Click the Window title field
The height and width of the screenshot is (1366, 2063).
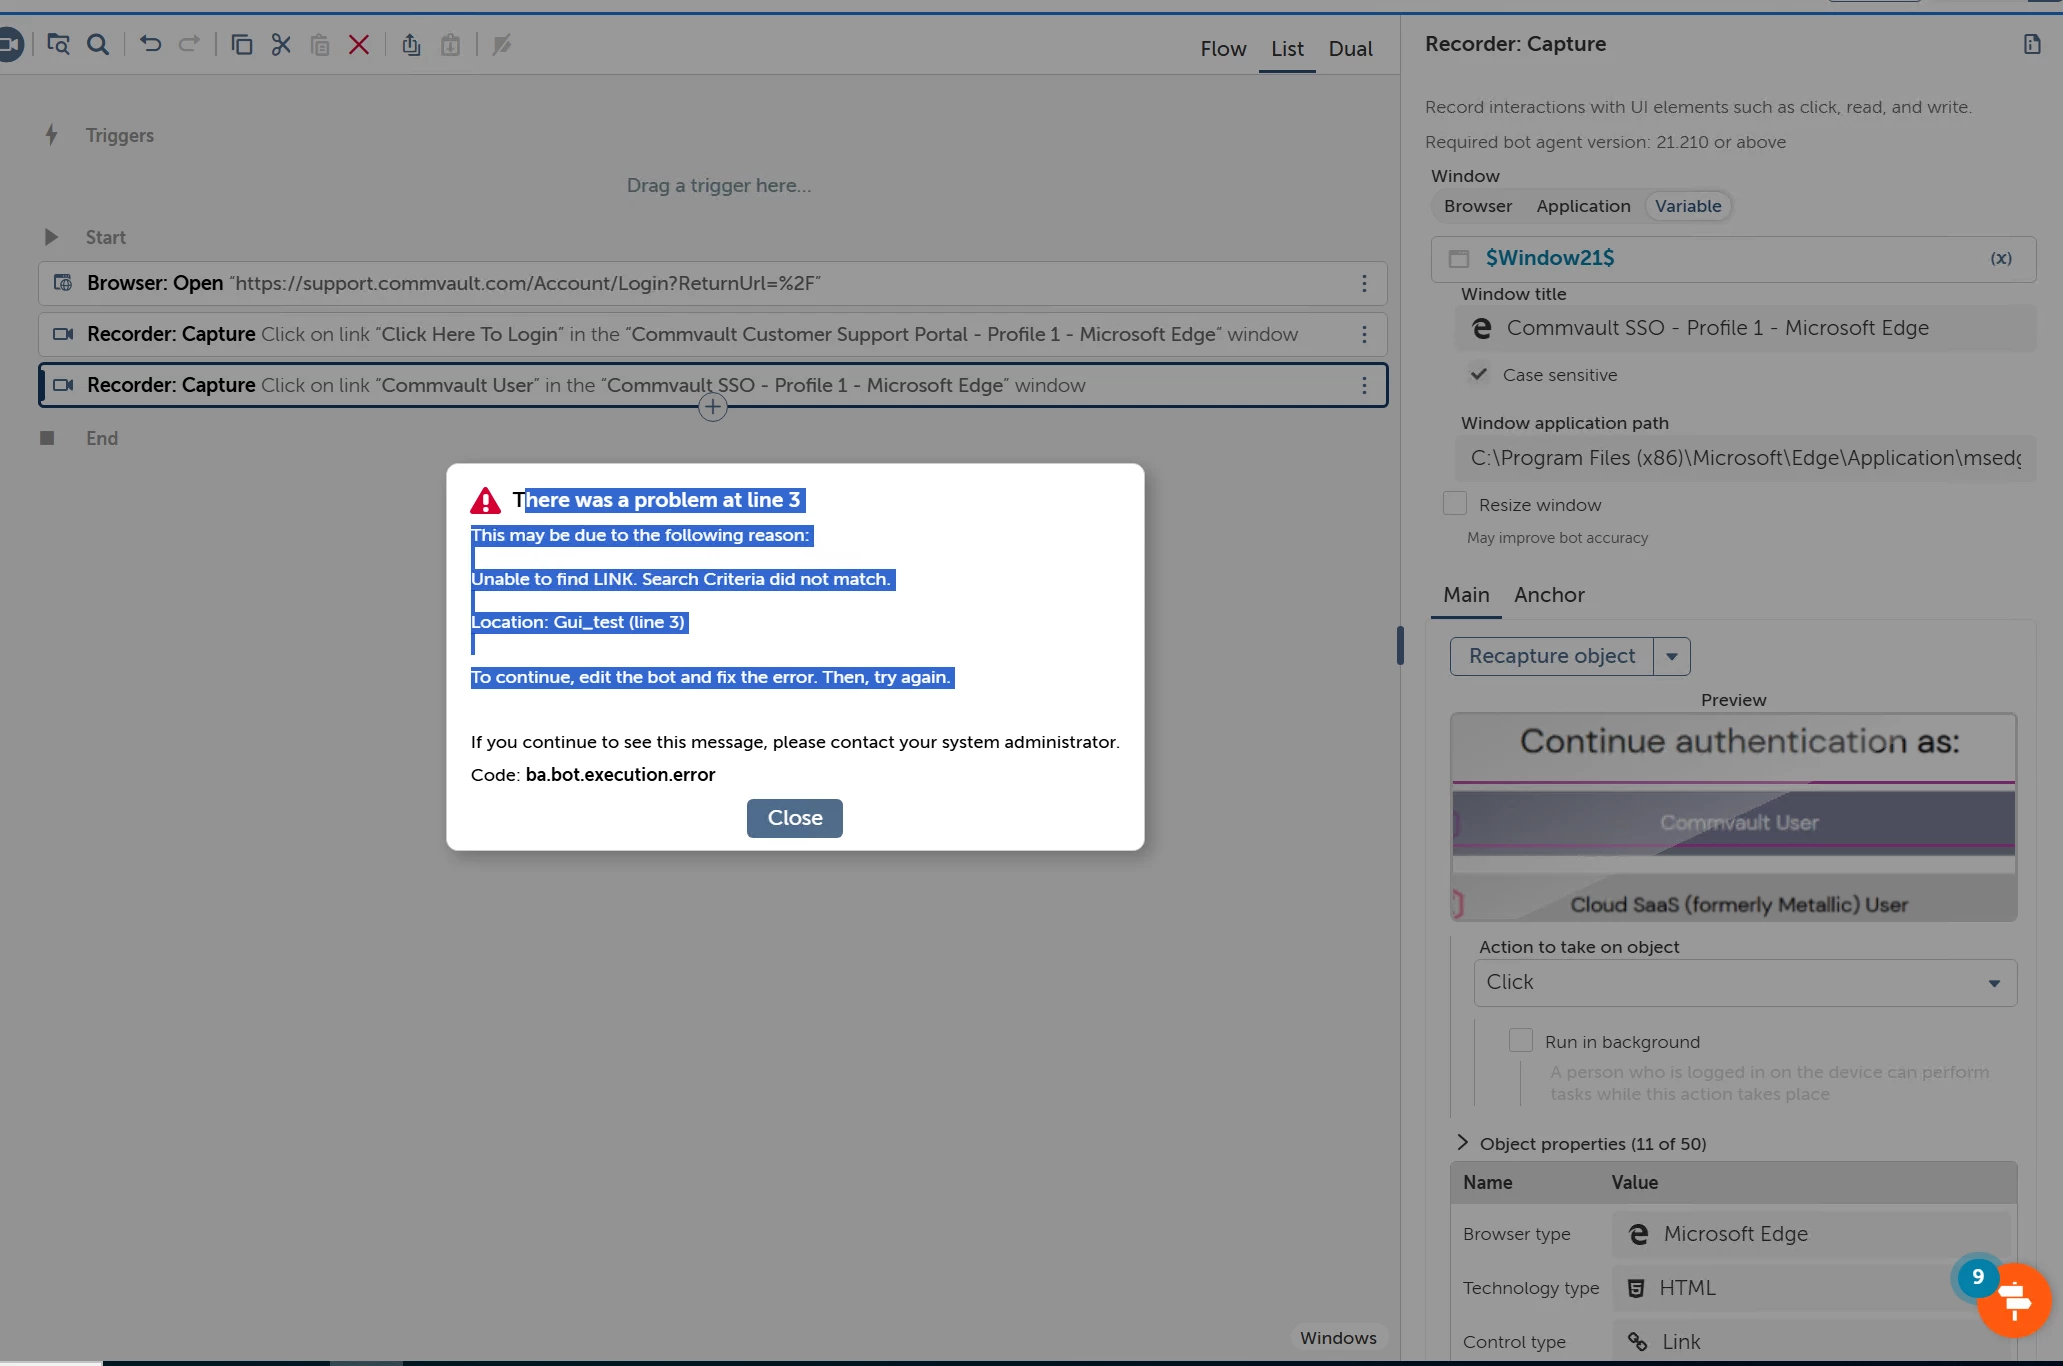click(x=1745, y=329)
